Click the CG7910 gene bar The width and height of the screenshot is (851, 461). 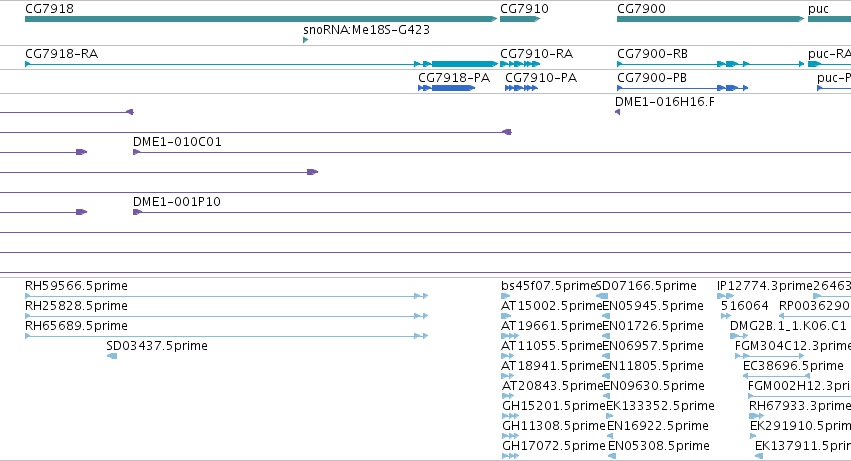coord(520,19)
